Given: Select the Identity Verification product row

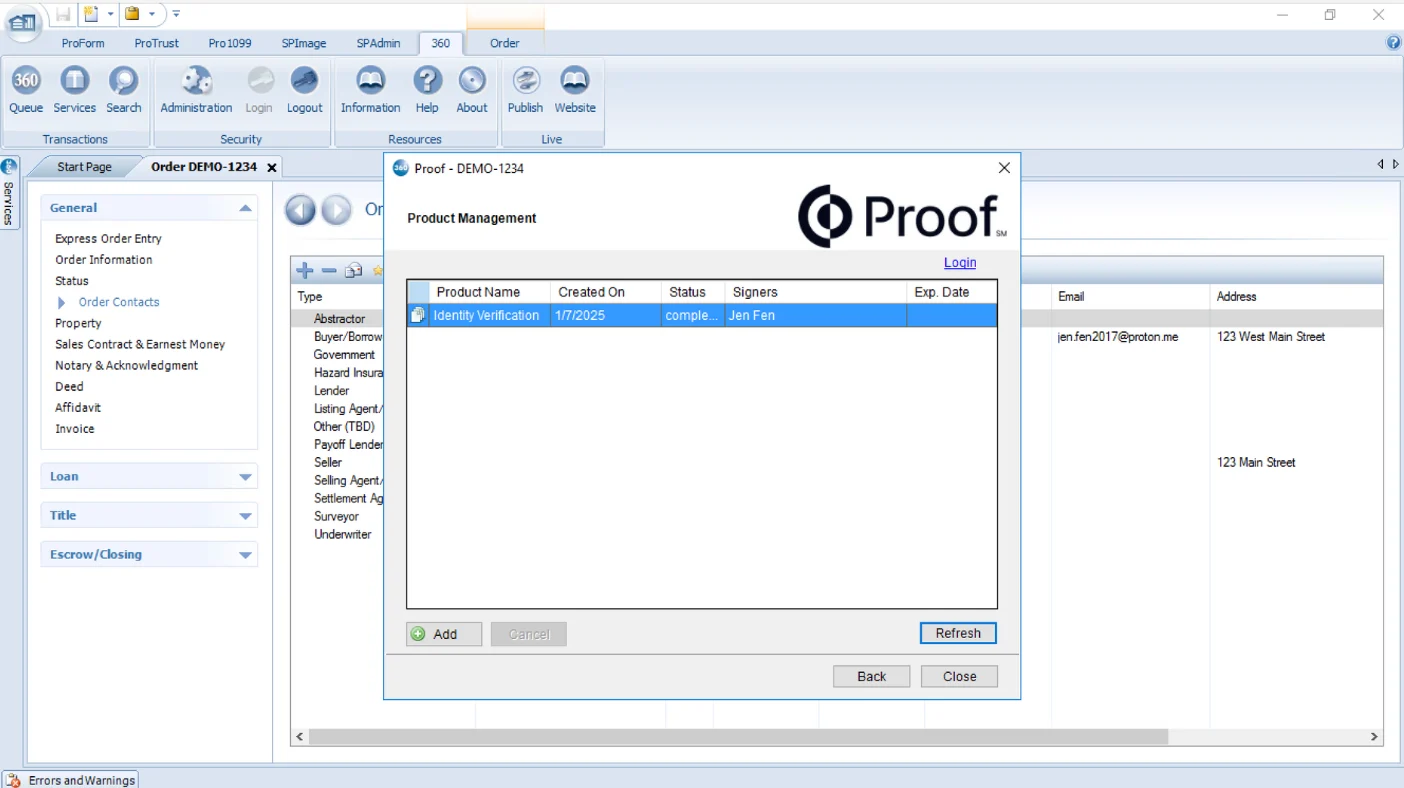Looking at the screenshot, I should point(702,315).
